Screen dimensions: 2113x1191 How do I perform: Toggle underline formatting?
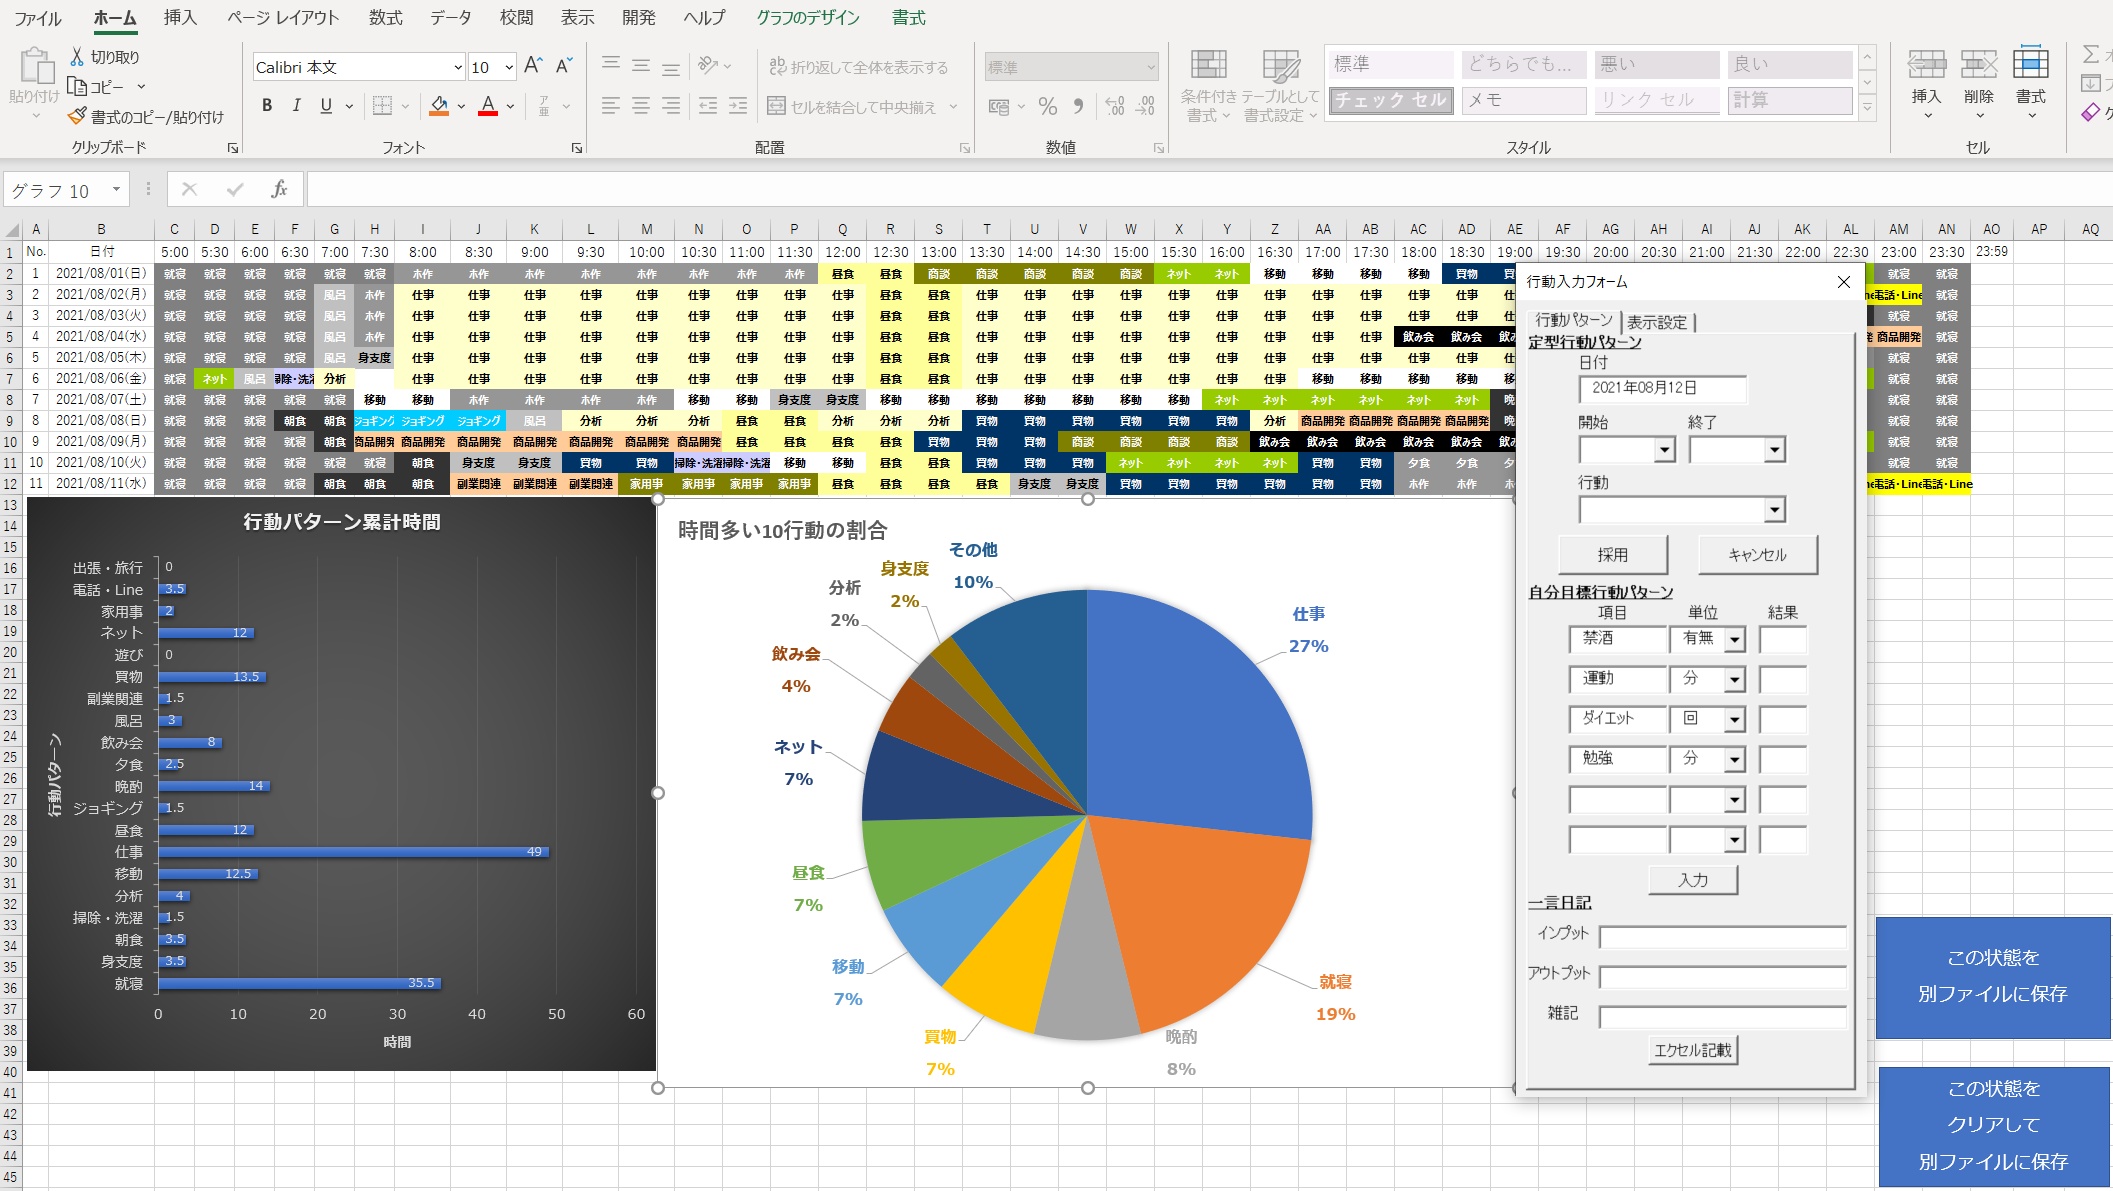point(326,105)
